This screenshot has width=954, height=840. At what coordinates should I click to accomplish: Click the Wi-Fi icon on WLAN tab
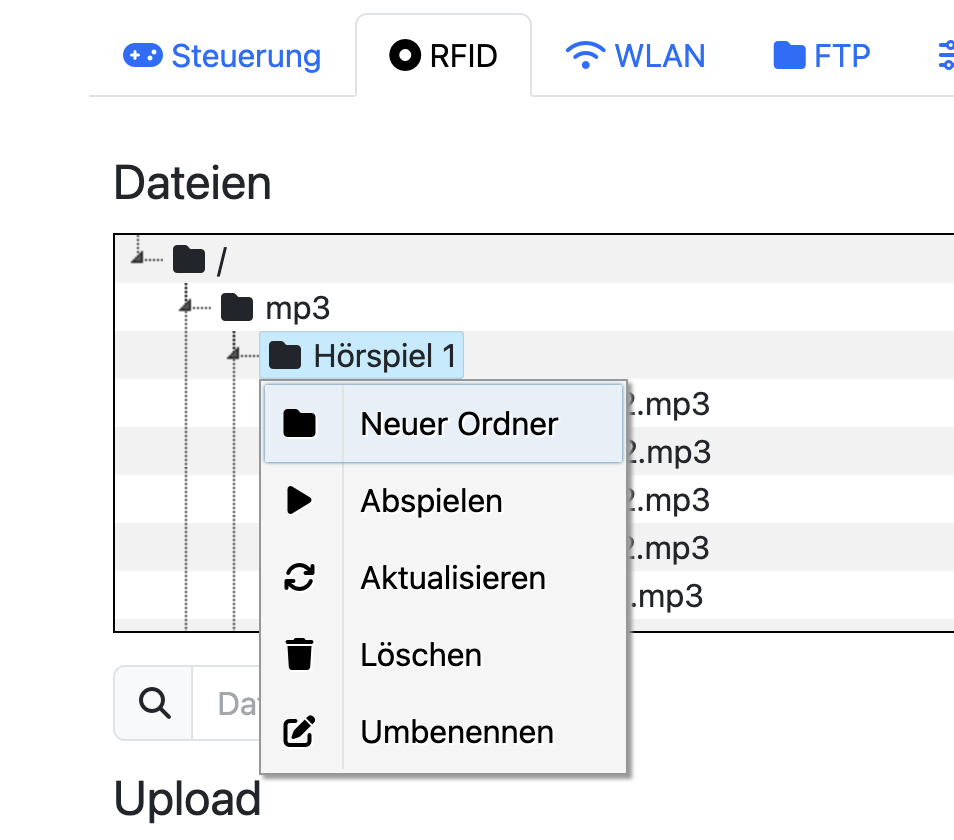(584, 56)
